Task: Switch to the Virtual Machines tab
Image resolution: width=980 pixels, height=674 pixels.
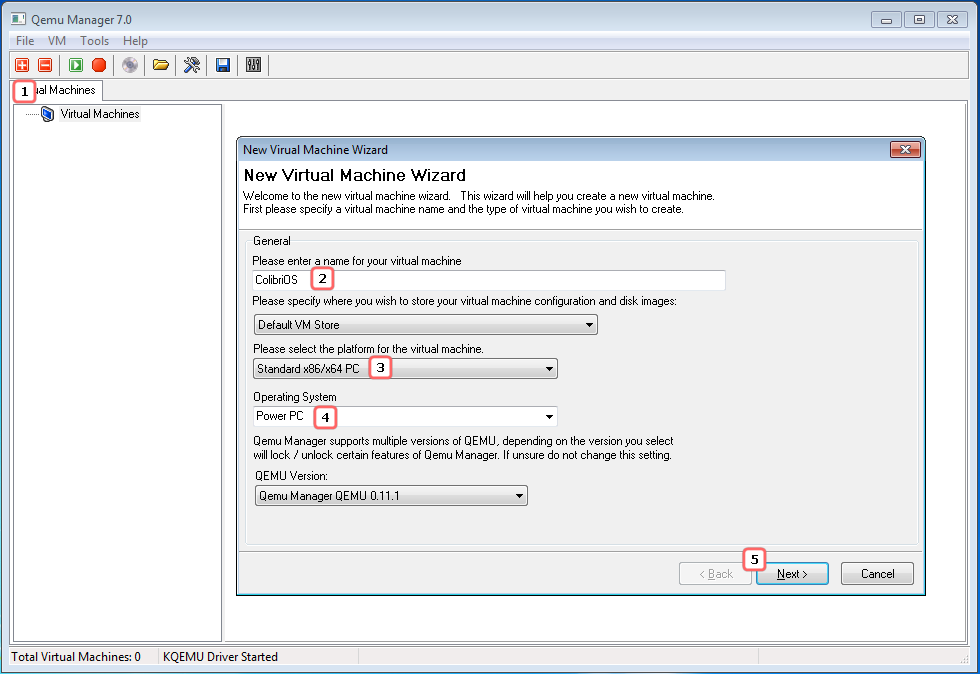Action: tap(57, 91)
